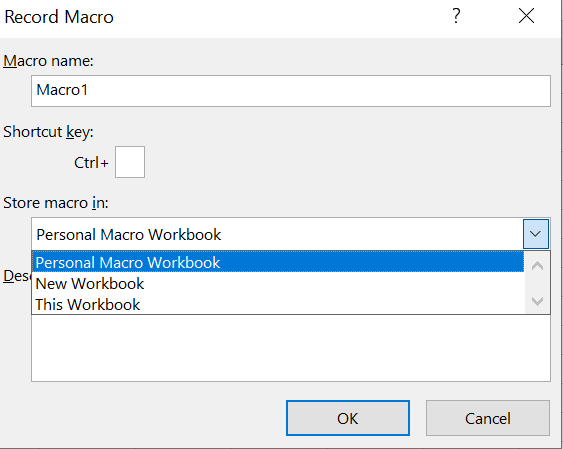Close the Record Macro dialog

[x=526, y=17]
